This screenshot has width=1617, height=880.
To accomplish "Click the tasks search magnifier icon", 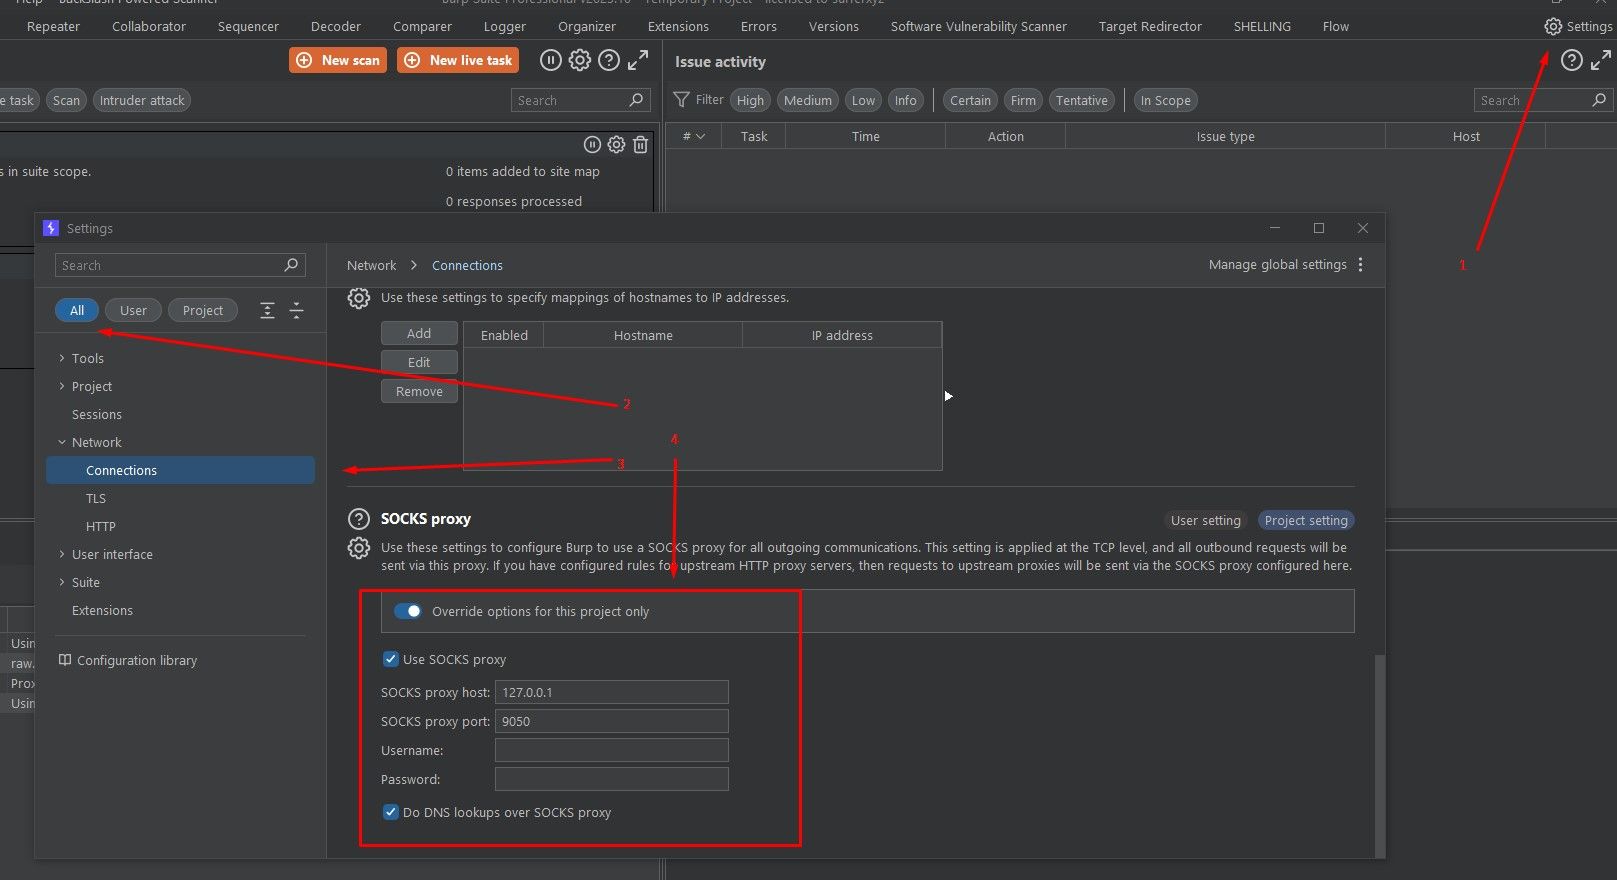I will [636, 100].
